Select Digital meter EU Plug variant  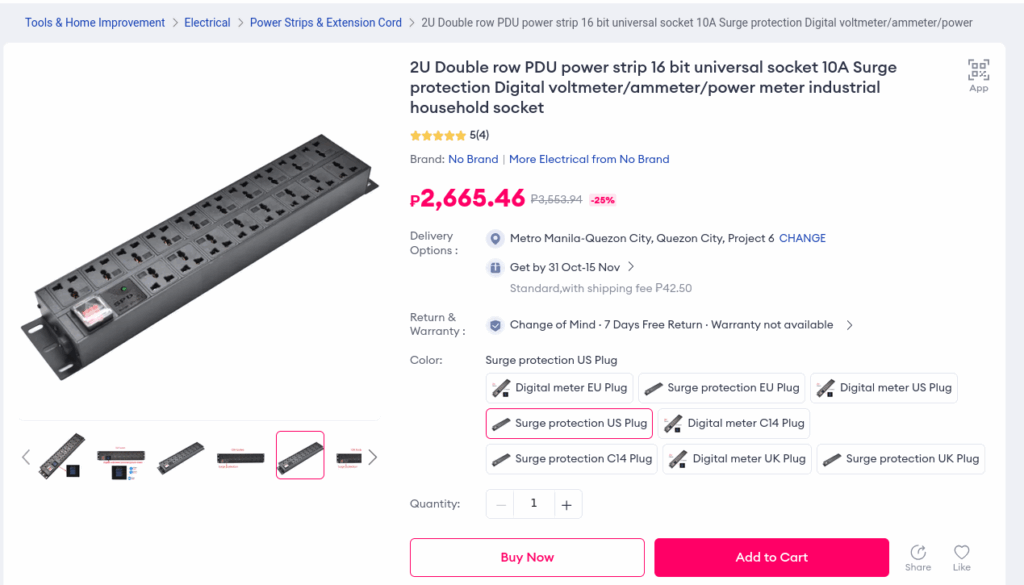pos(560,388)
